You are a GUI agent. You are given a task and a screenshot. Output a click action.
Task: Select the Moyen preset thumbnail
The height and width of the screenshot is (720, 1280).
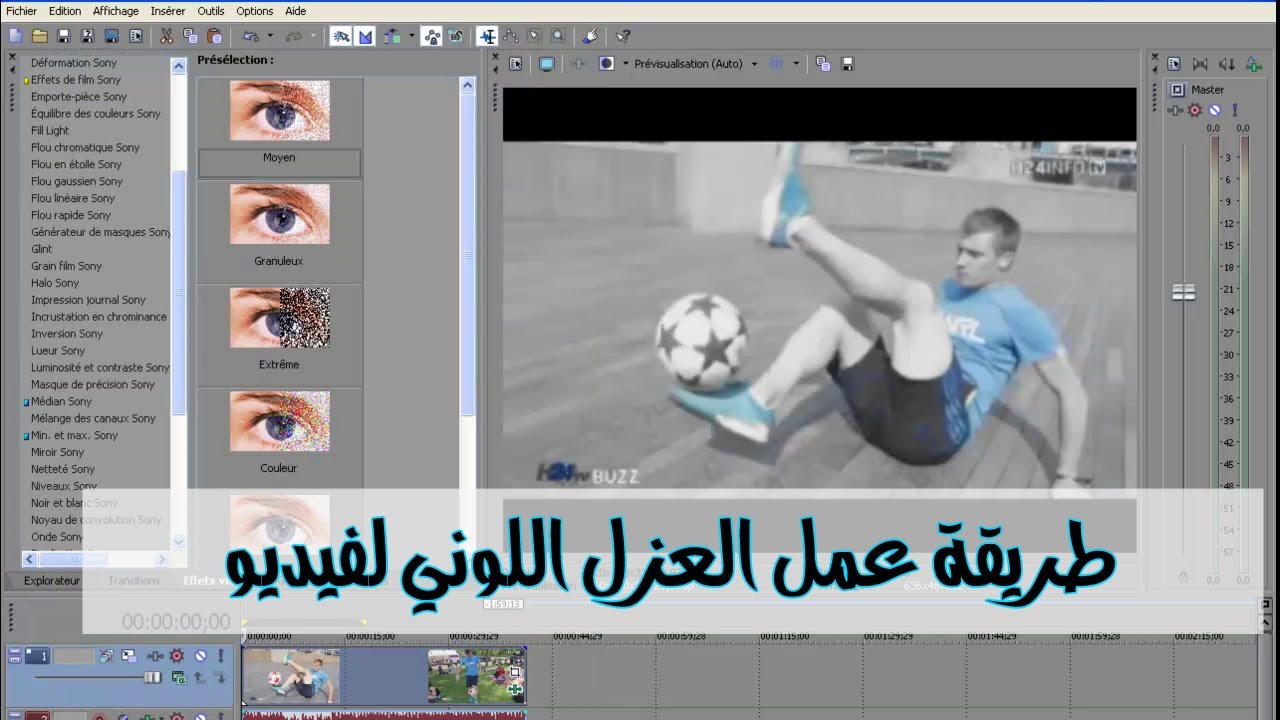click(x=279, y=110)
